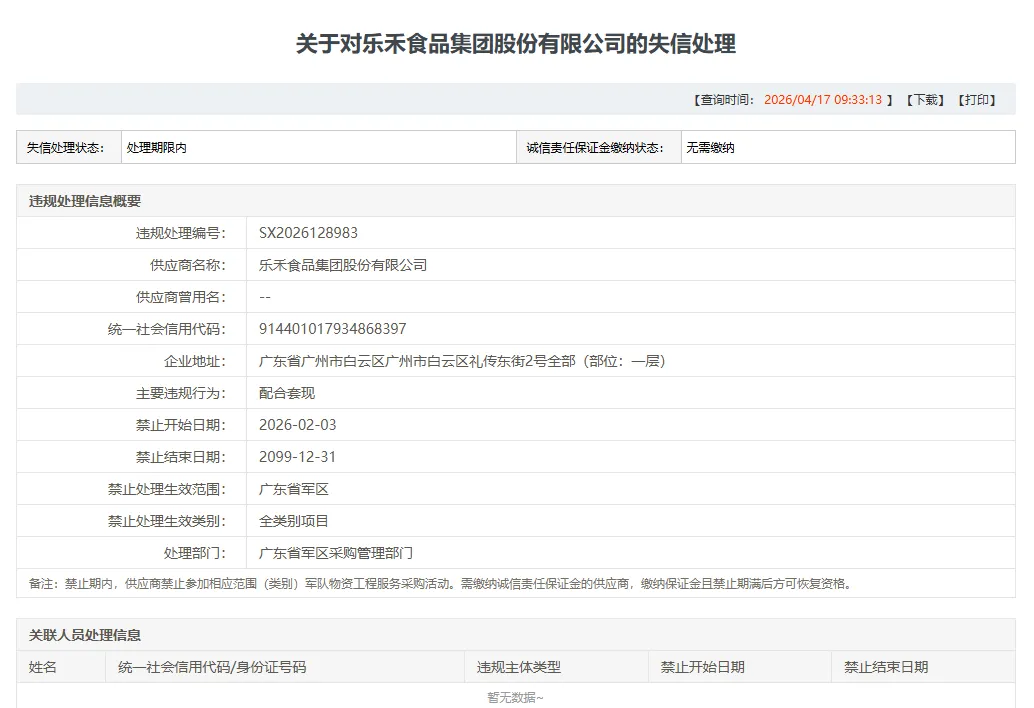
Task: Select the violation number SX2026128983
Action: tap(308, 233)
